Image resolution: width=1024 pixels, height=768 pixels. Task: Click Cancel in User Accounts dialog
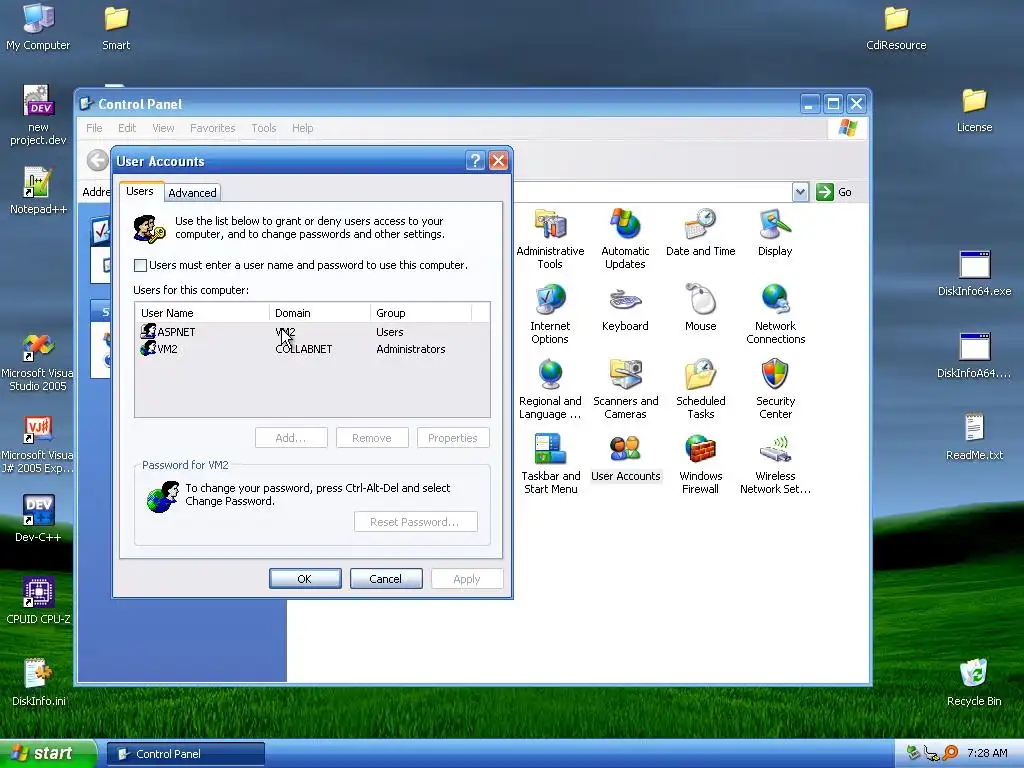386,579
